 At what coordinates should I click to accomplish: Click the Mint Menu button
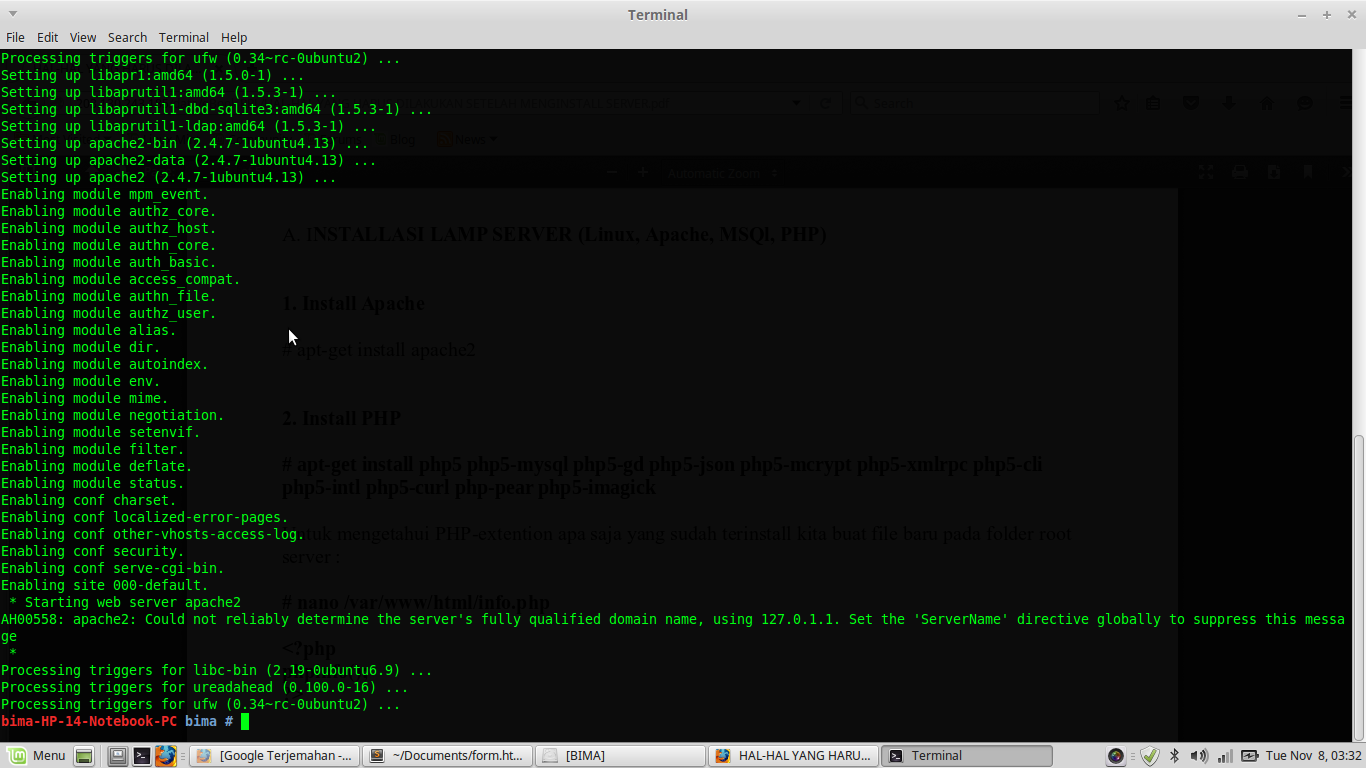(x=38, y=756)
